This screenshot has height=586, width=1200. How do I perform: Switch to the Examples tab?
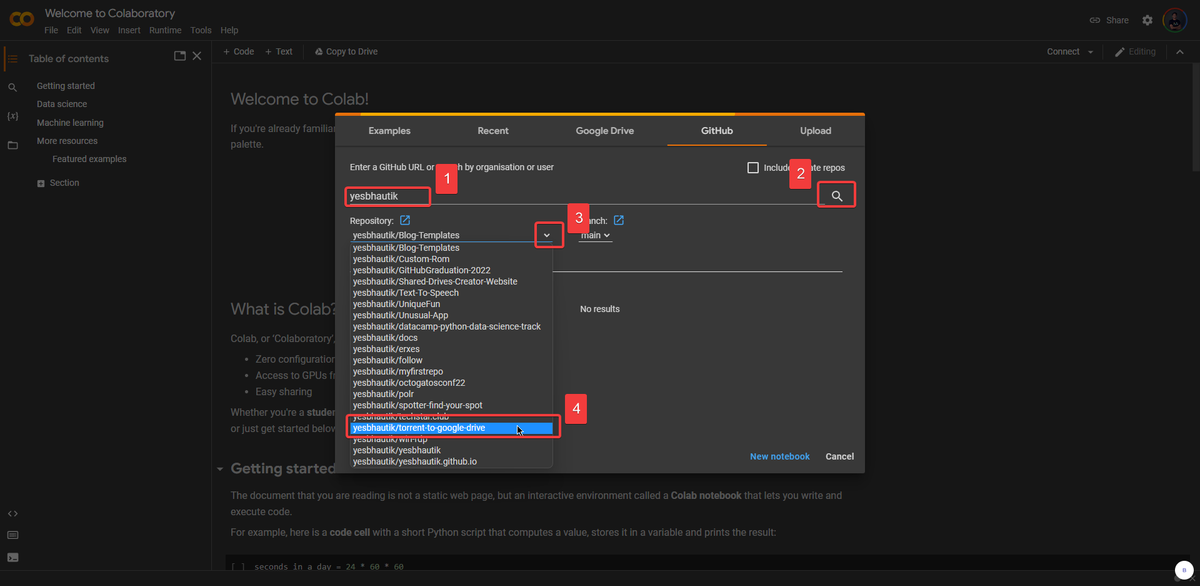tap(389, 130)
